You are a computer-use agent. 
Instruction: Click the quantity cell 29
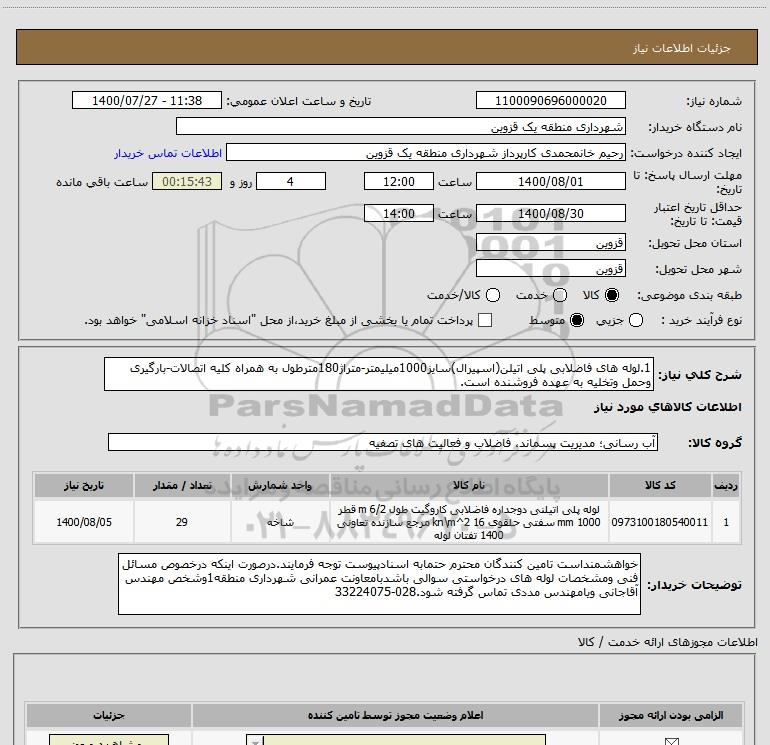(x=182, y=522)
